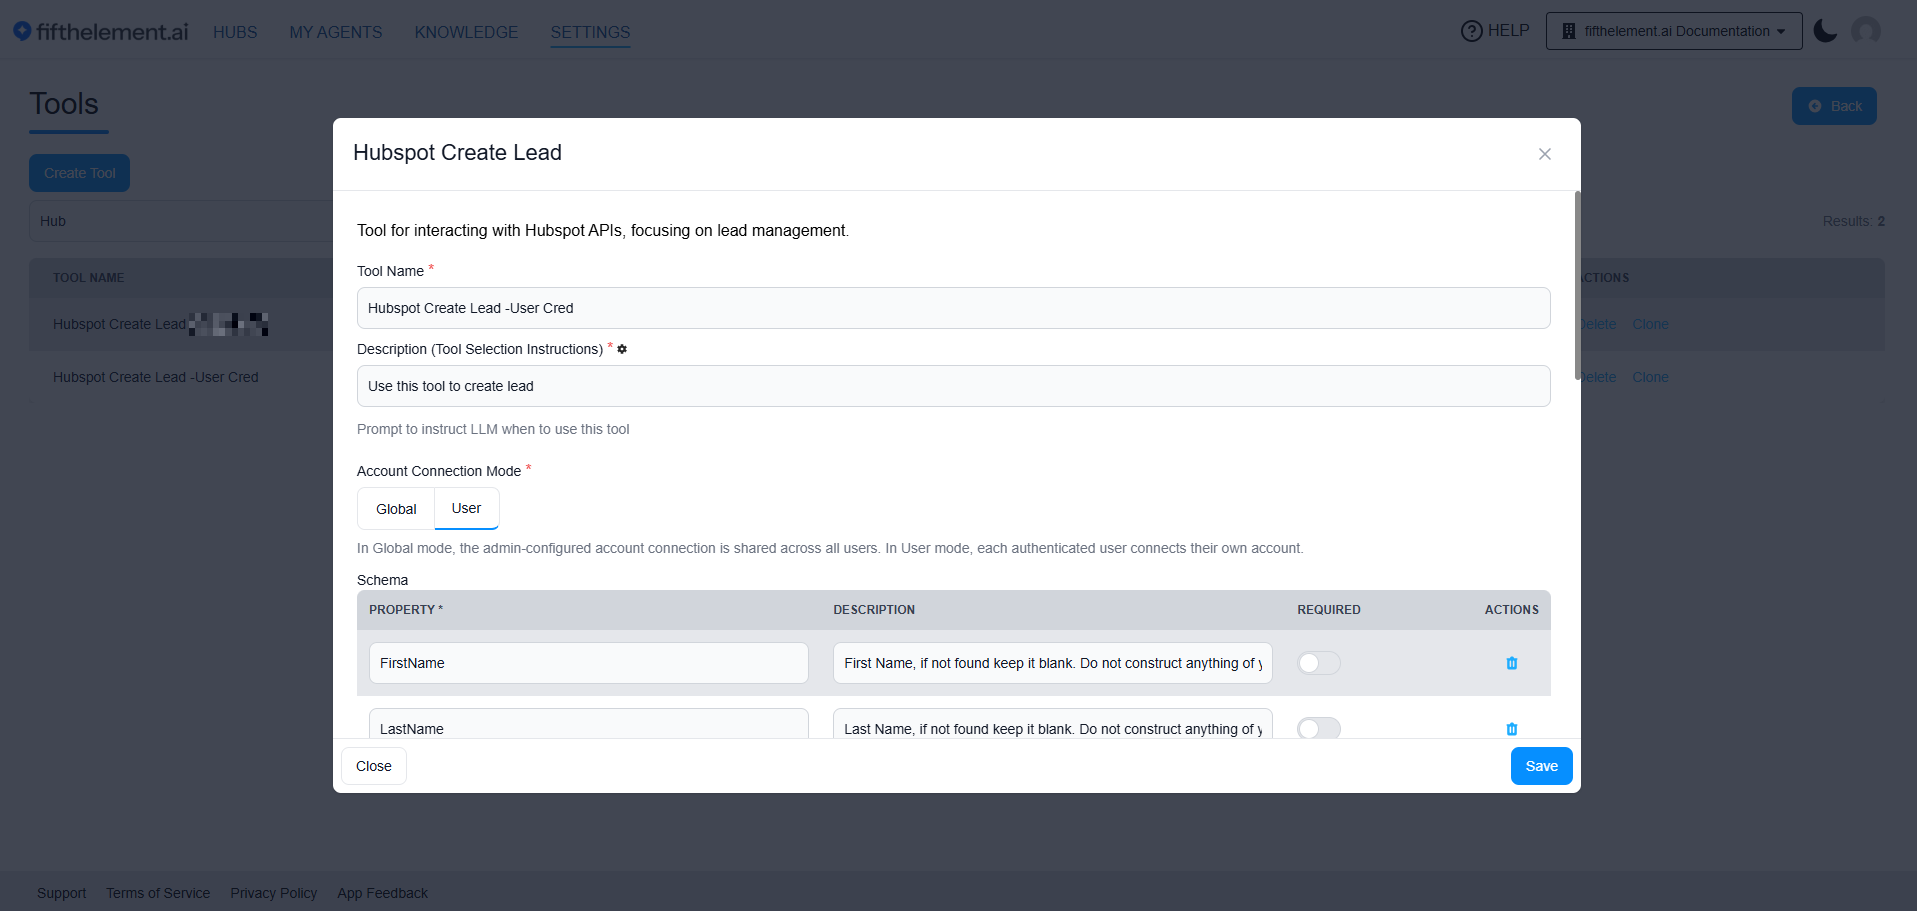
Task: Open the Support link
Action: [62, 893]
